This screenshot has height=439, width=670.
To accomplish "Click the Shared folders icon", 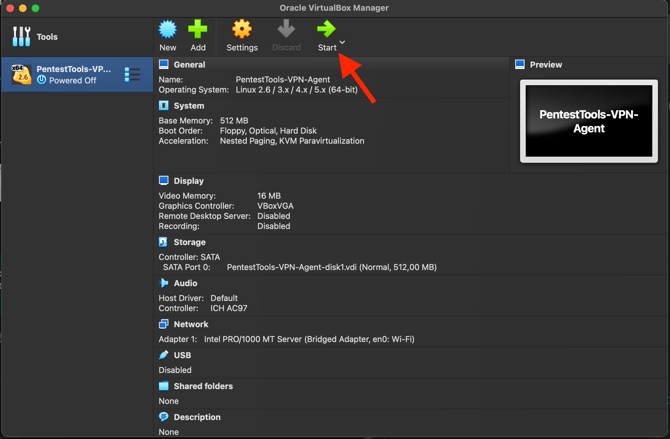I will [164, 386].
